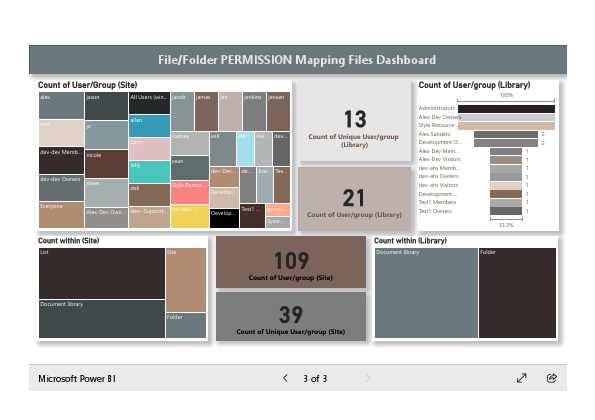Image resolution: width=595 pixels, height=420 pixels.
Task: Select the Administrators bar in Library chart
Action: pos(506,109)
